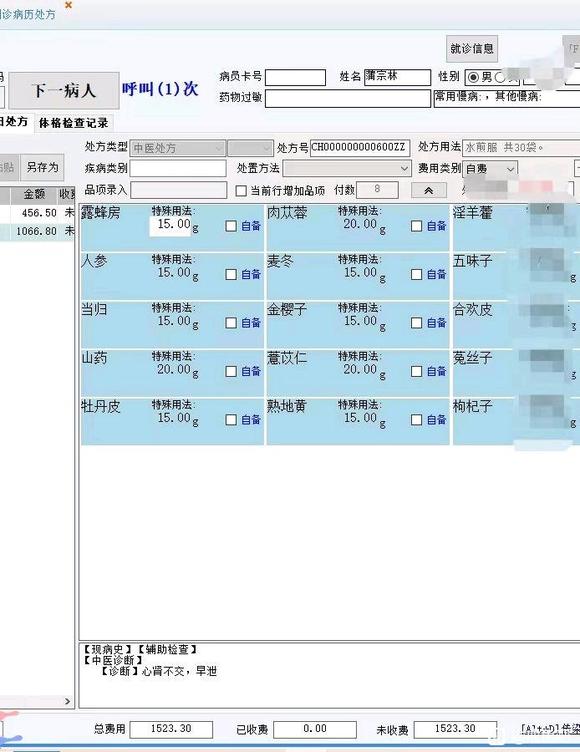Select the 门诊病历处方 window tab
Screen dimensions: 580x752
pos(28,14)
